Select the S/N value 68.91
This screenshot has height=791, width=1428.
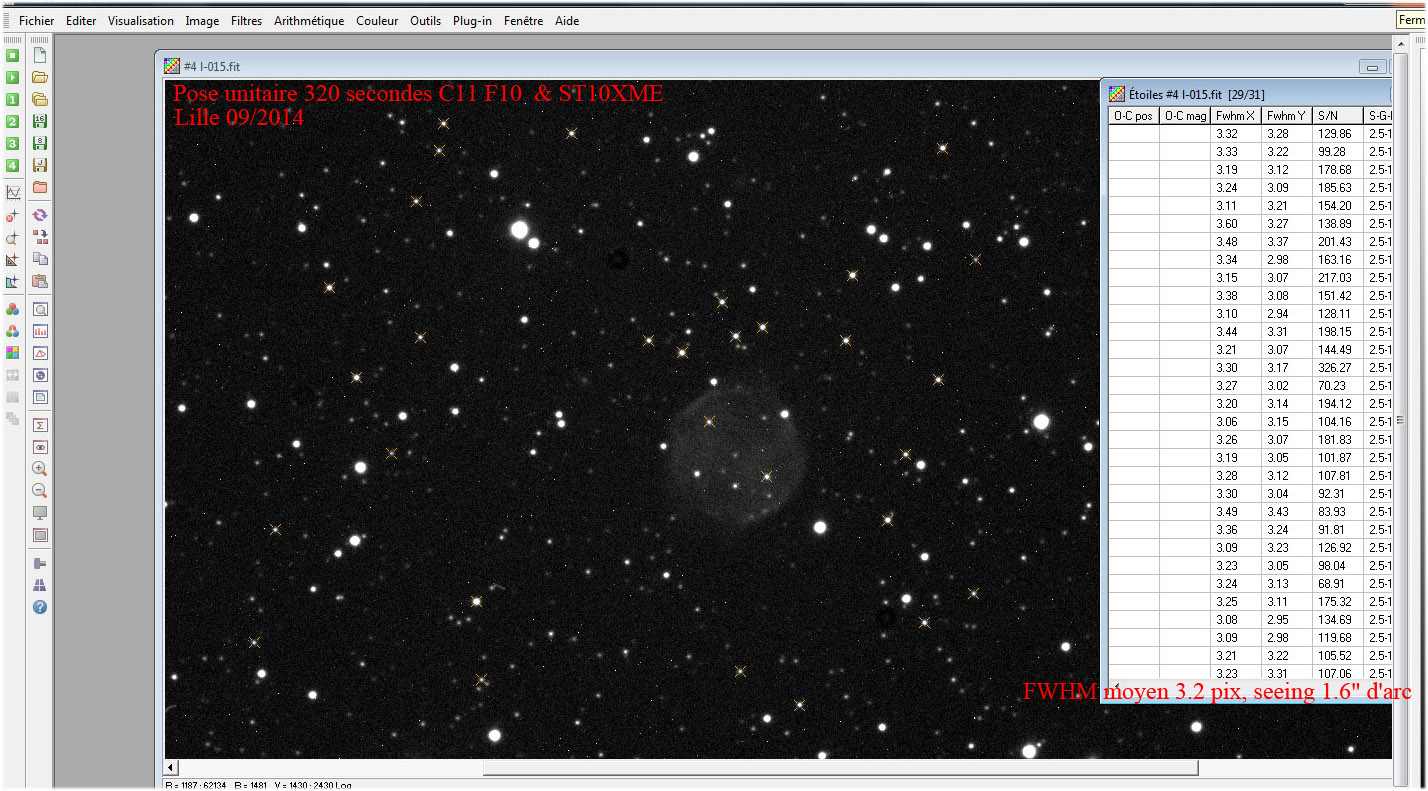[1332, 584]
